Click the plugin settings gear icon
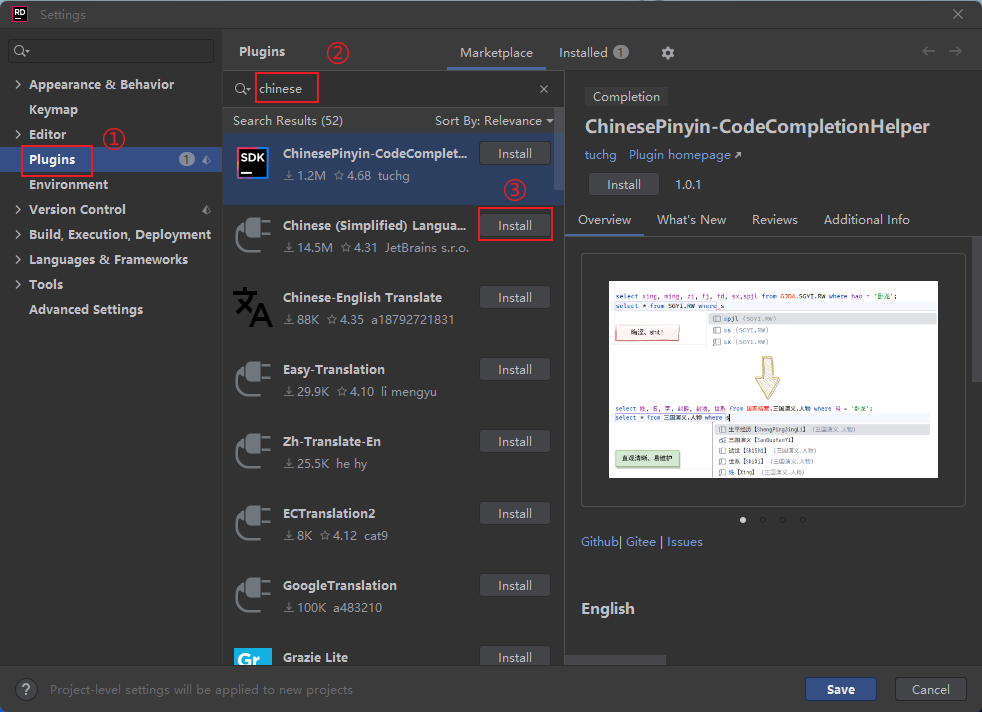Viewport: 982px width, 712px height. coord(668,53)
